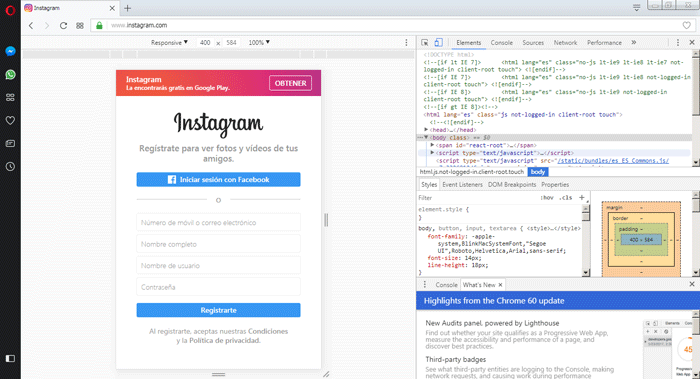Show more DevTools tabs chevron
The width and height of the screenshot is (700, 379).
(x=633, y=42)
